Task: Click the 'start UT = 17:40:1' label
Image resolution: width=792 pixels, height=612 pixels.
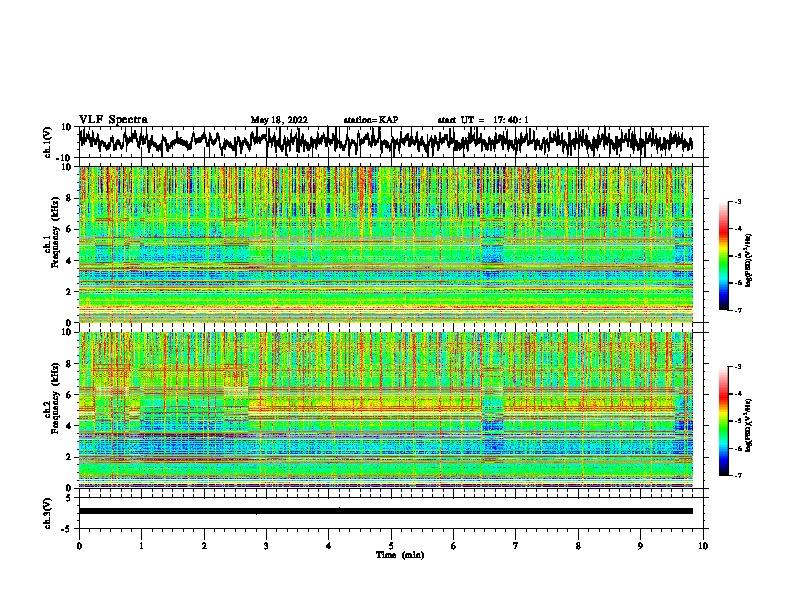Action: tap(483, 120)
